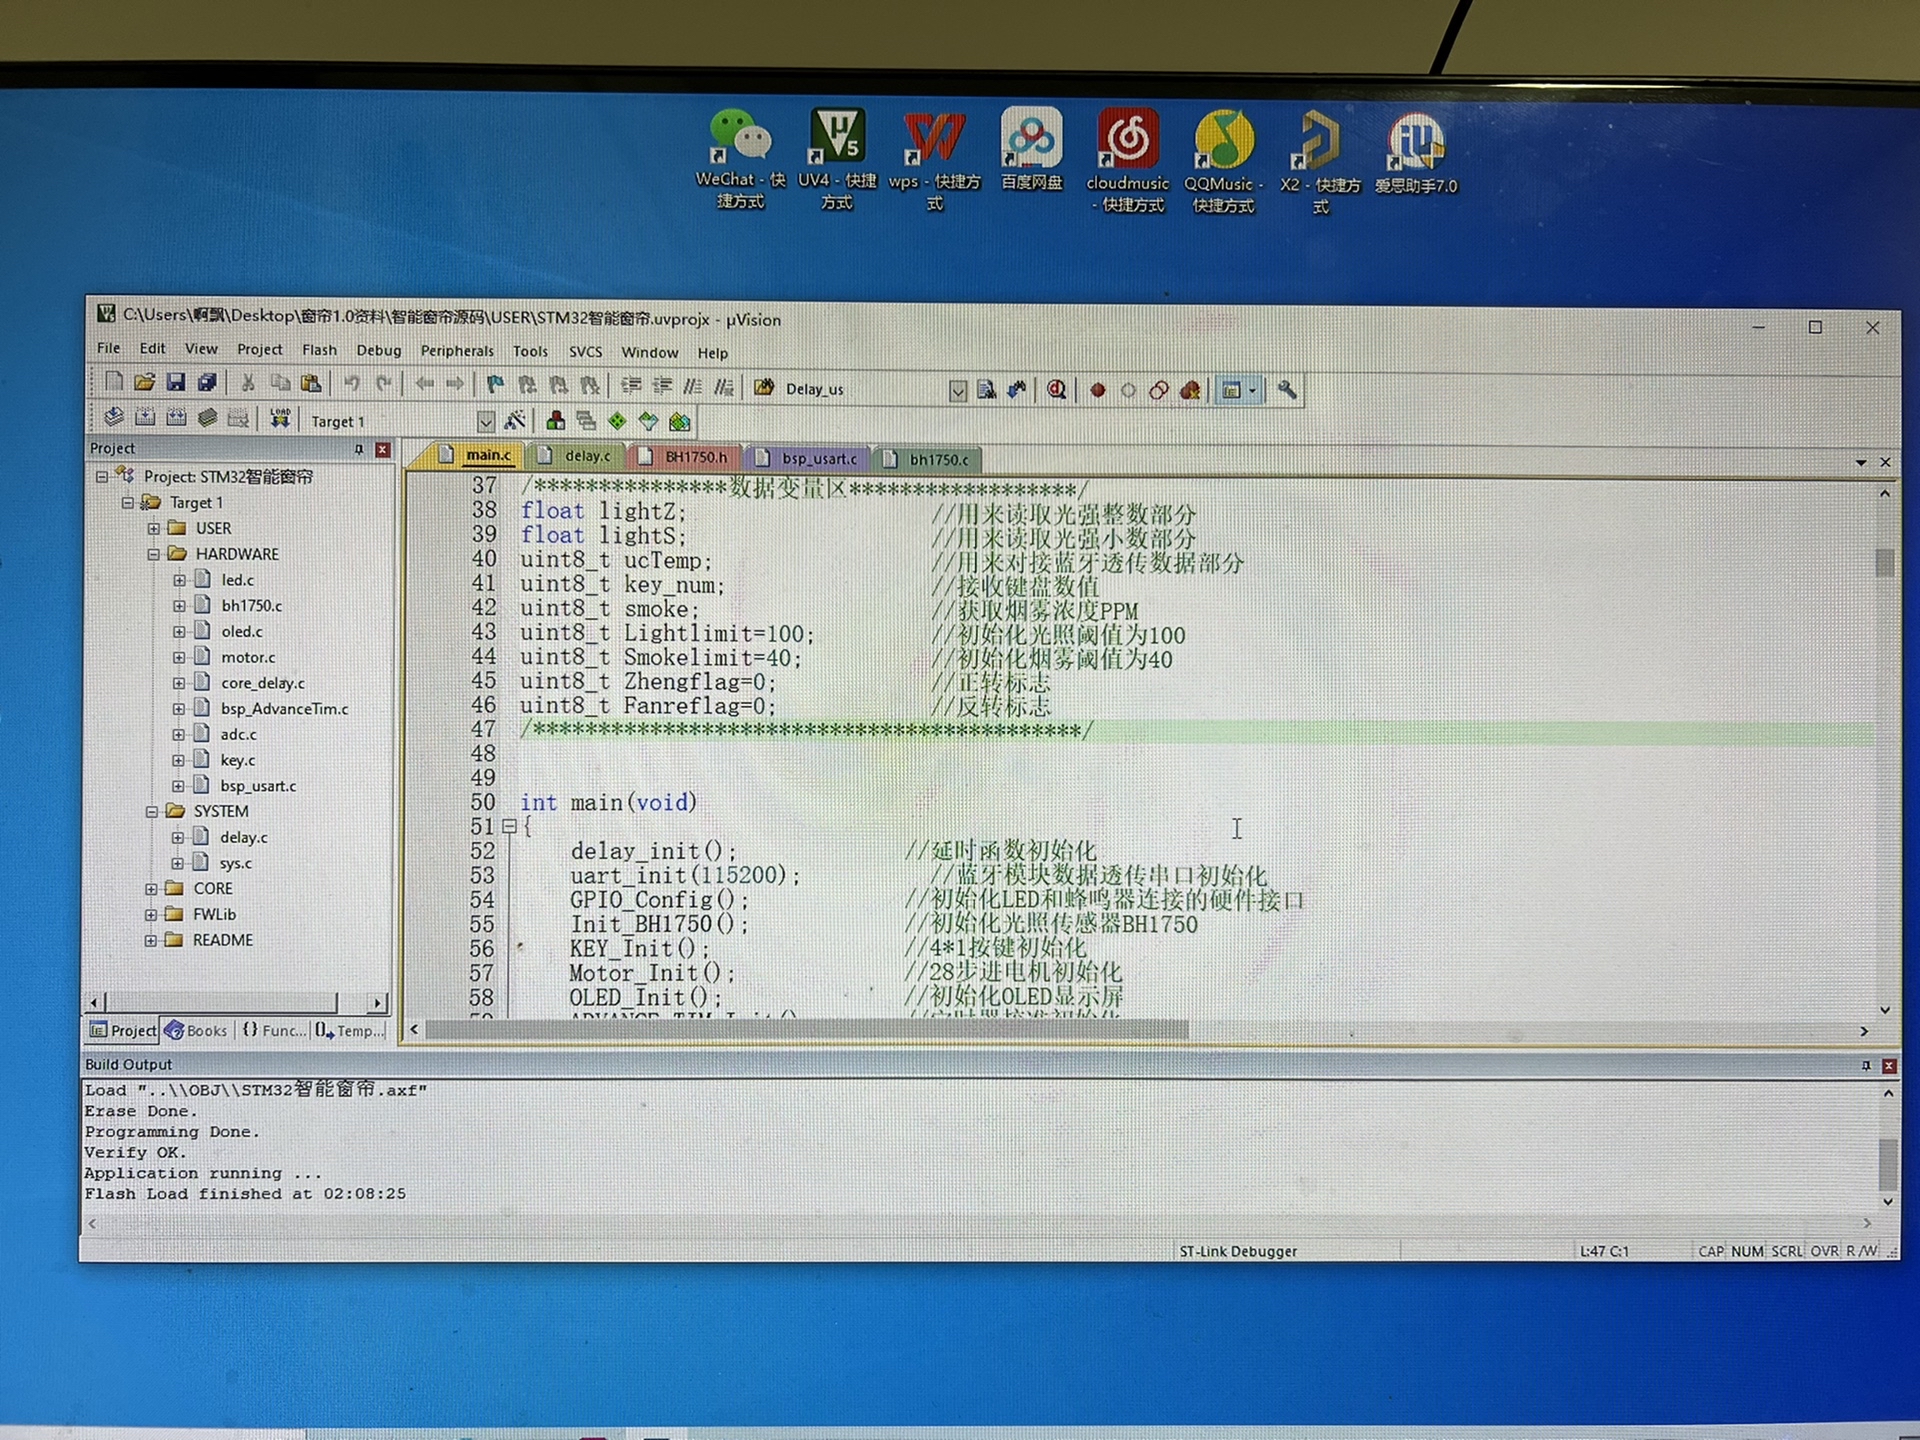The width and height of the screenshot is (1920, 1440).
Task: Click the Manage Project Items icon
Action: [x=556, y=421]
